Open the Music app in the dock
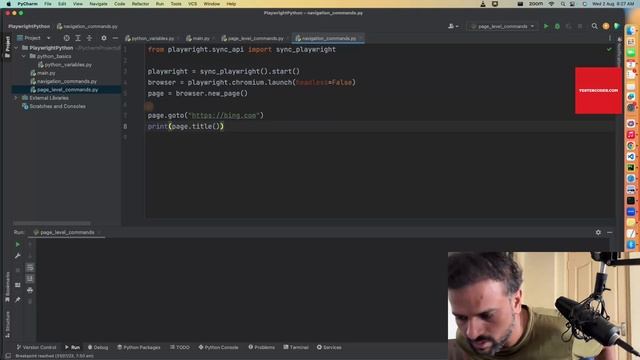640x360 pixels. (x=631, y=135)
